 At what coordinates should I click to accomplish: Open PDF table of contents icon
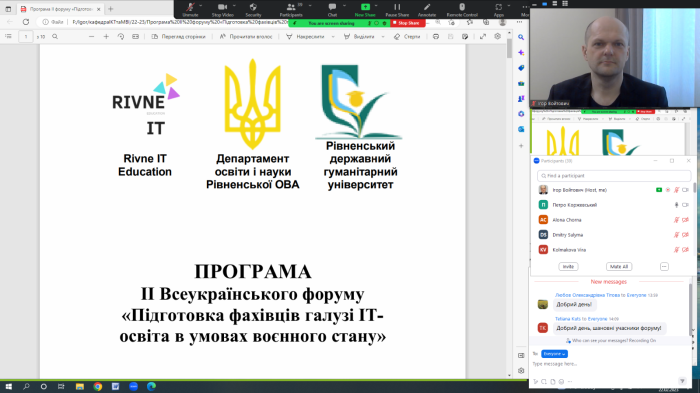[x=8, y=37]
